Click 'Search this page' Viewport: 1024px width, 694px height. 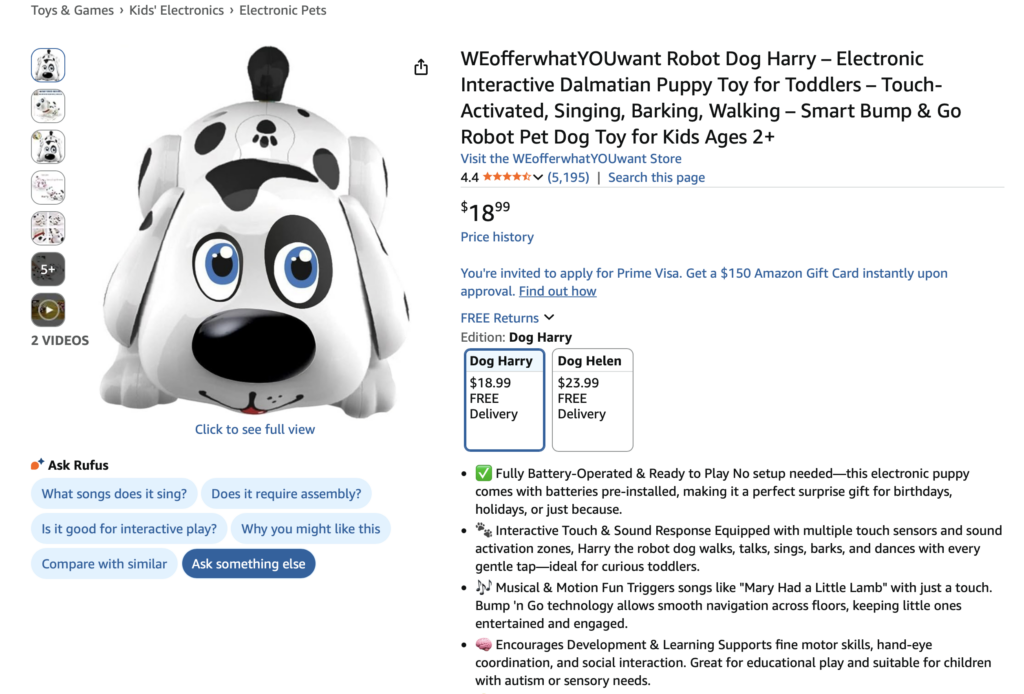tap(656, 177)
